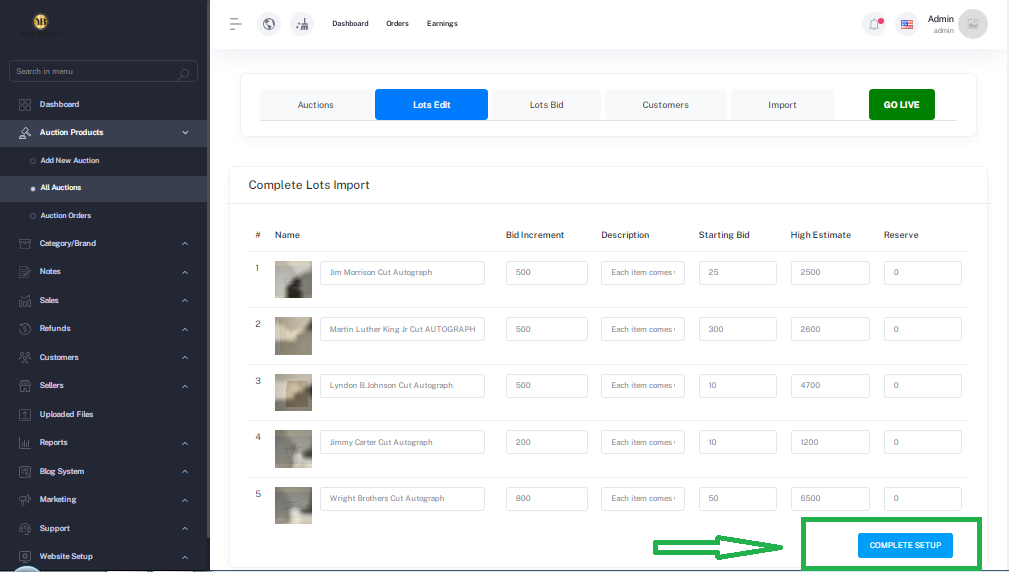
Task: Expand the Sales menu chevron
Action: point(185,300)
